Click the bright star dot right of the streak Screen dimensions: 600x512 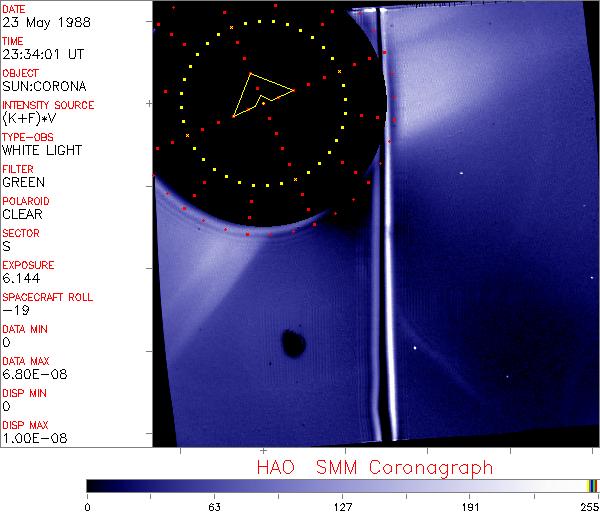(415, 348)
